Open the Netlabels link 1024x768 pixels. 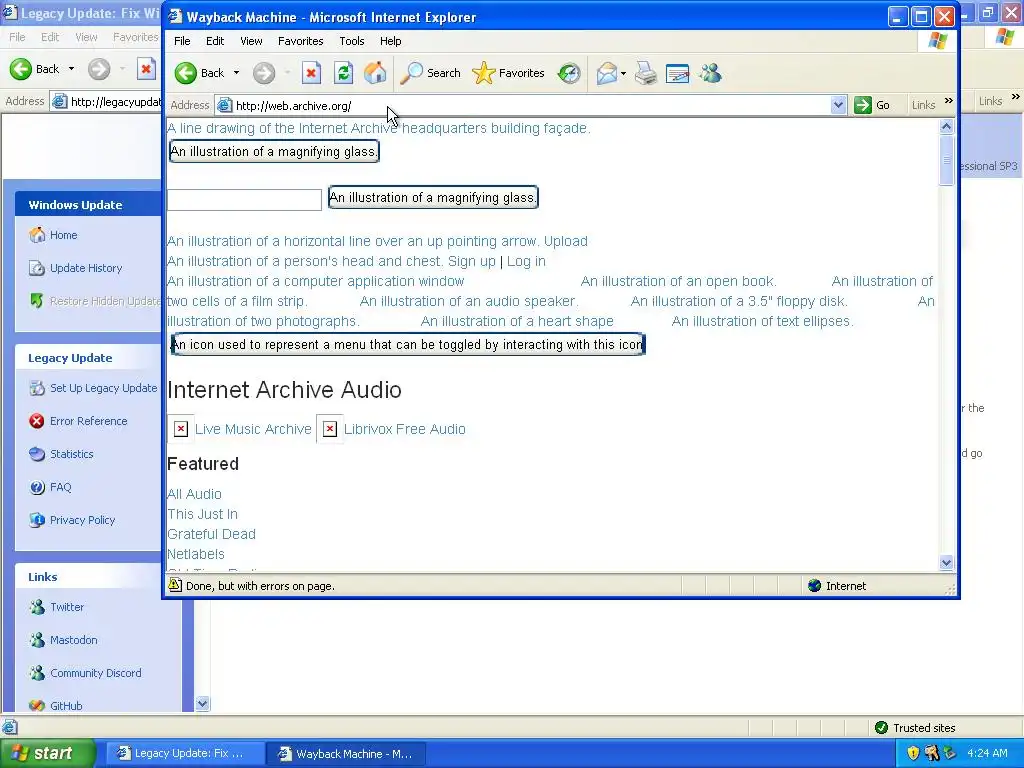point(196,554)
